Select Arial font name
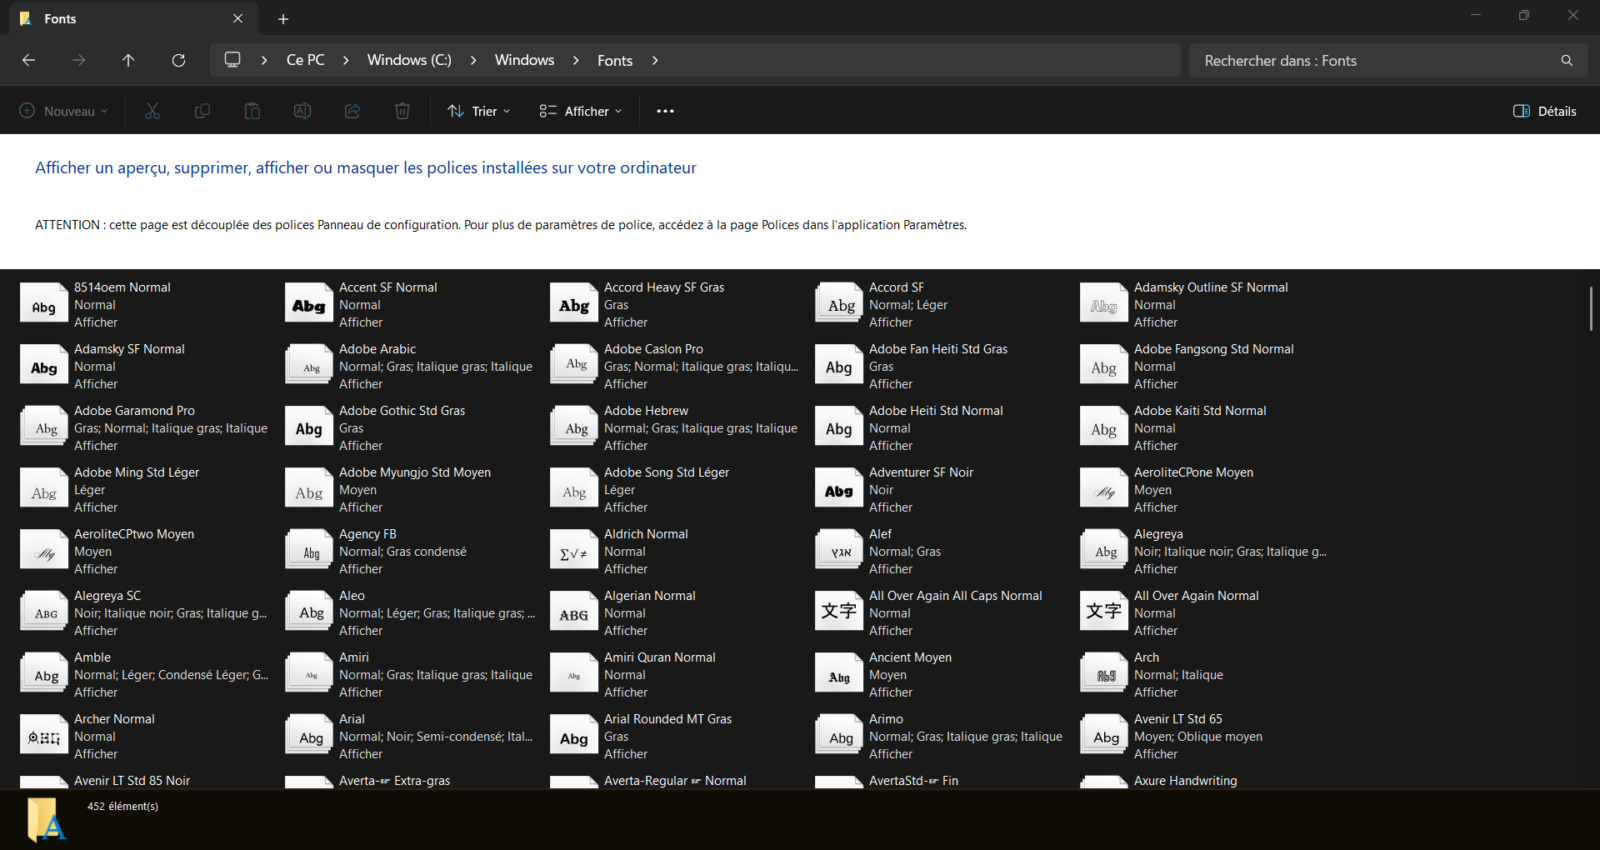Viewport: 1600px width, 850px height. tap(352, 719)
